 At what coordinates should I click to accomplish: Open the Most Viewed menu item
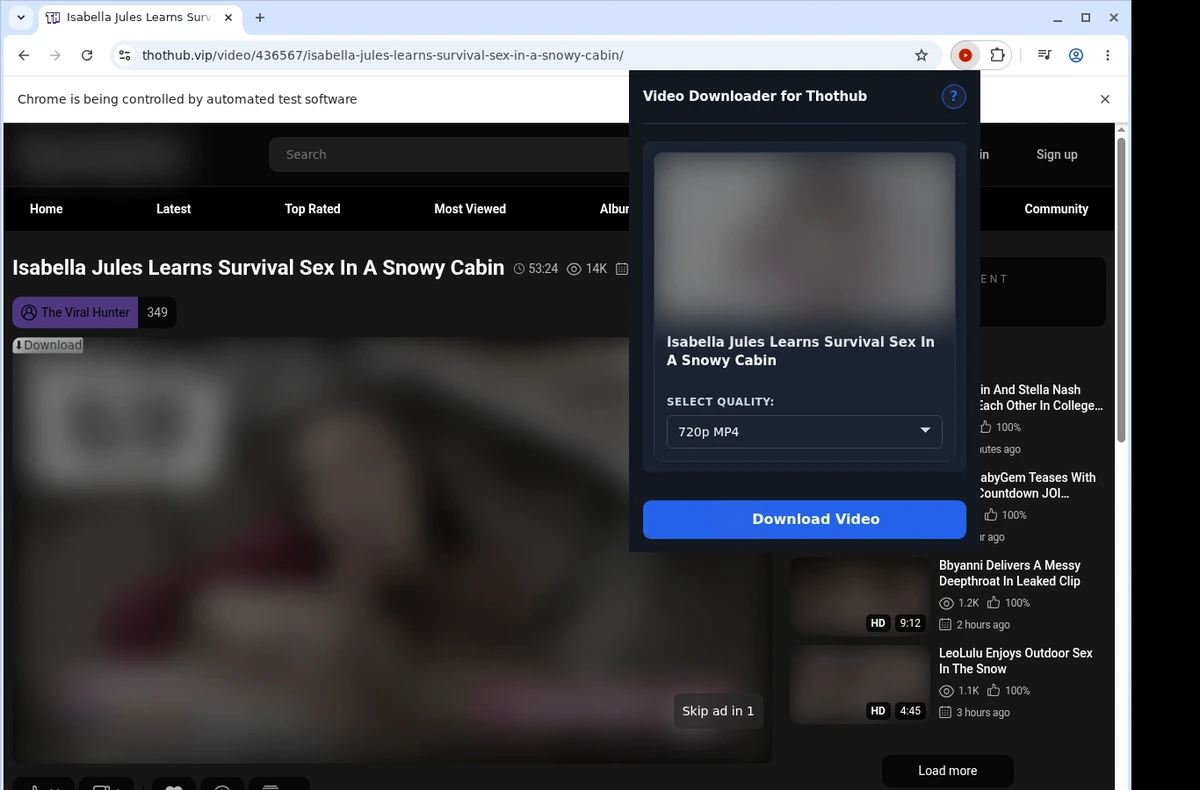click(470, 209)
